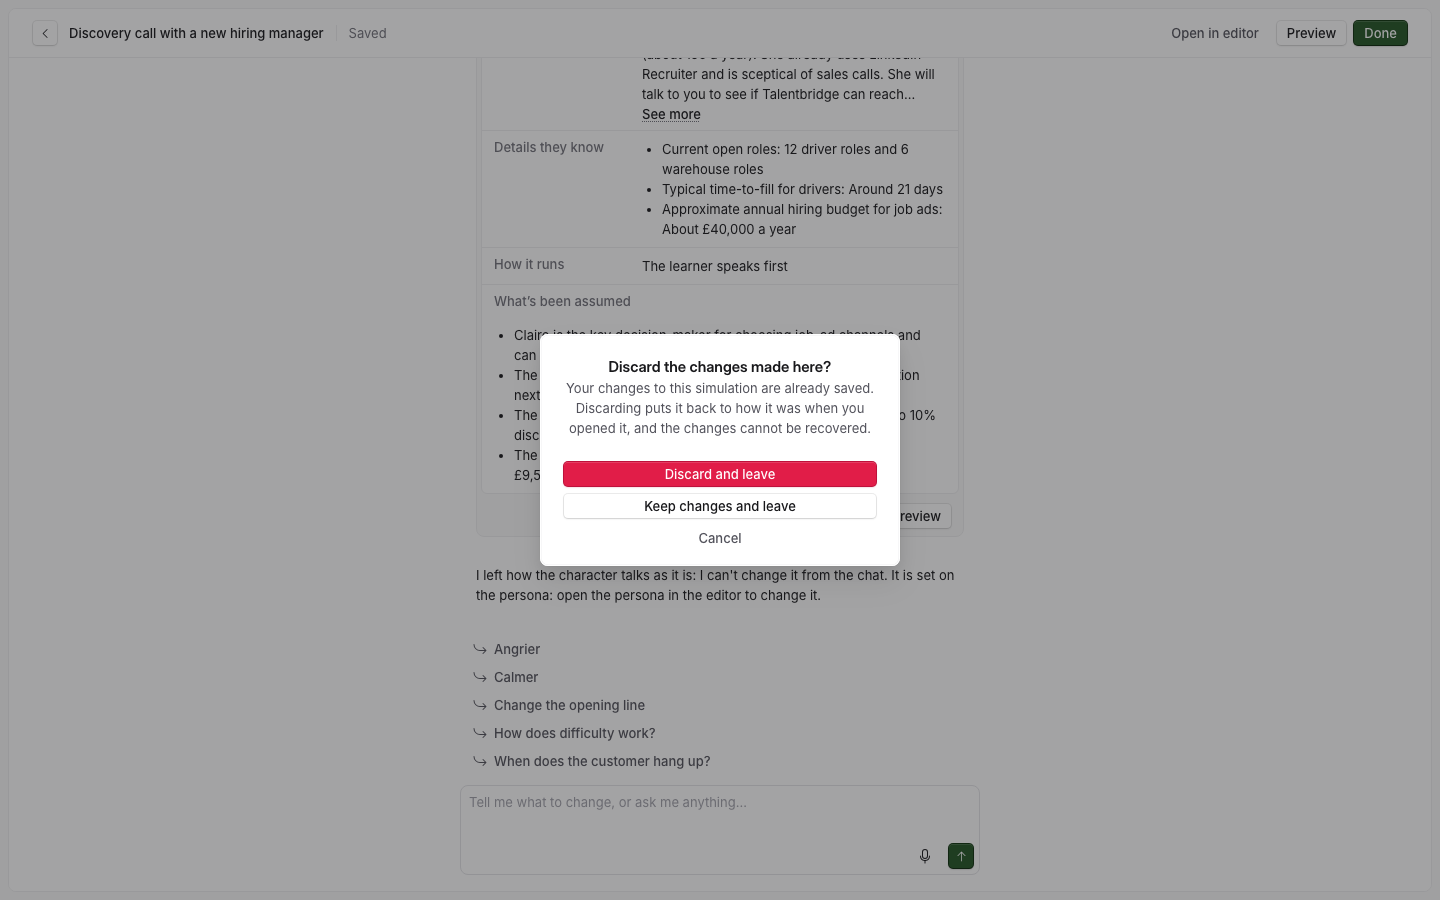Ask How does difficulty work?
Image resolution: width=1440 pixels, height=900 pixels.
pyautogui.click(x=575, y=733)
